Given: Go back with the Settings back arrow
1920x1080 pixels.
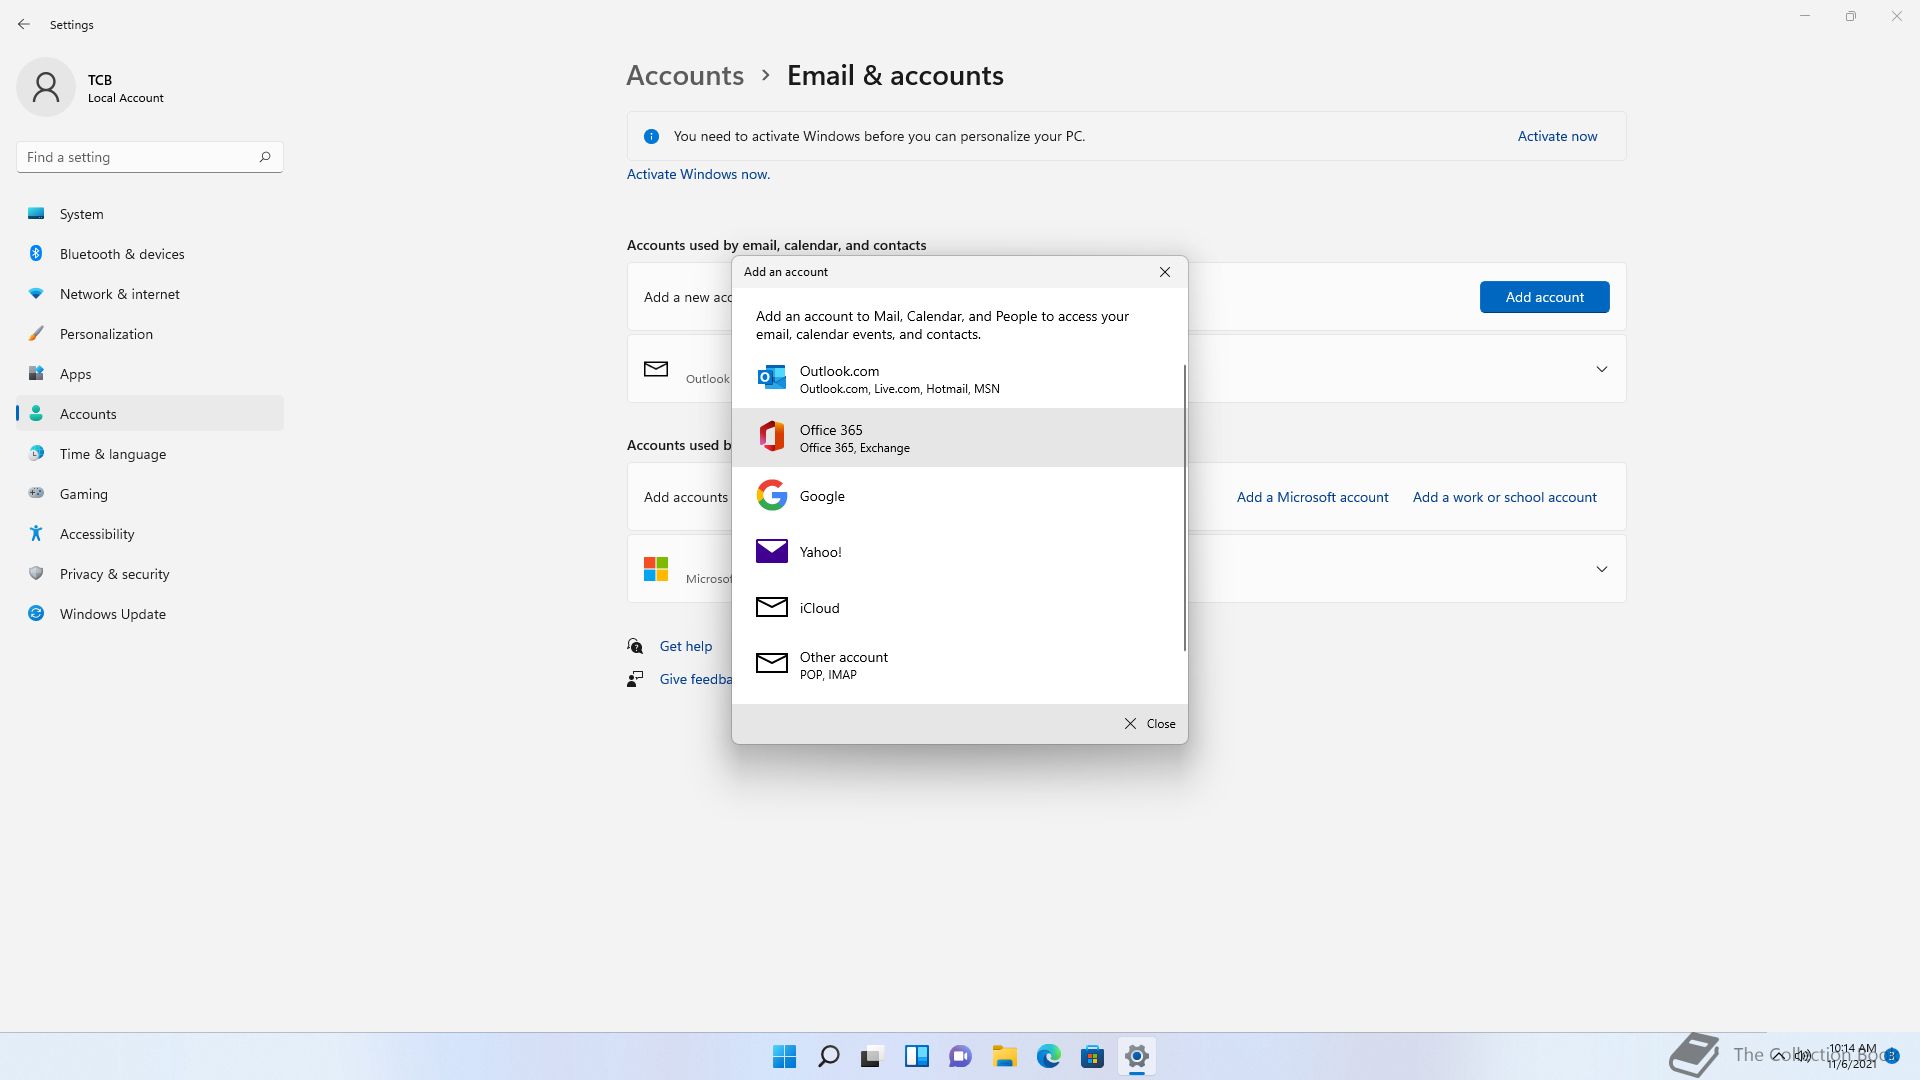Looking at the screenshot, I should click(24, 24).
